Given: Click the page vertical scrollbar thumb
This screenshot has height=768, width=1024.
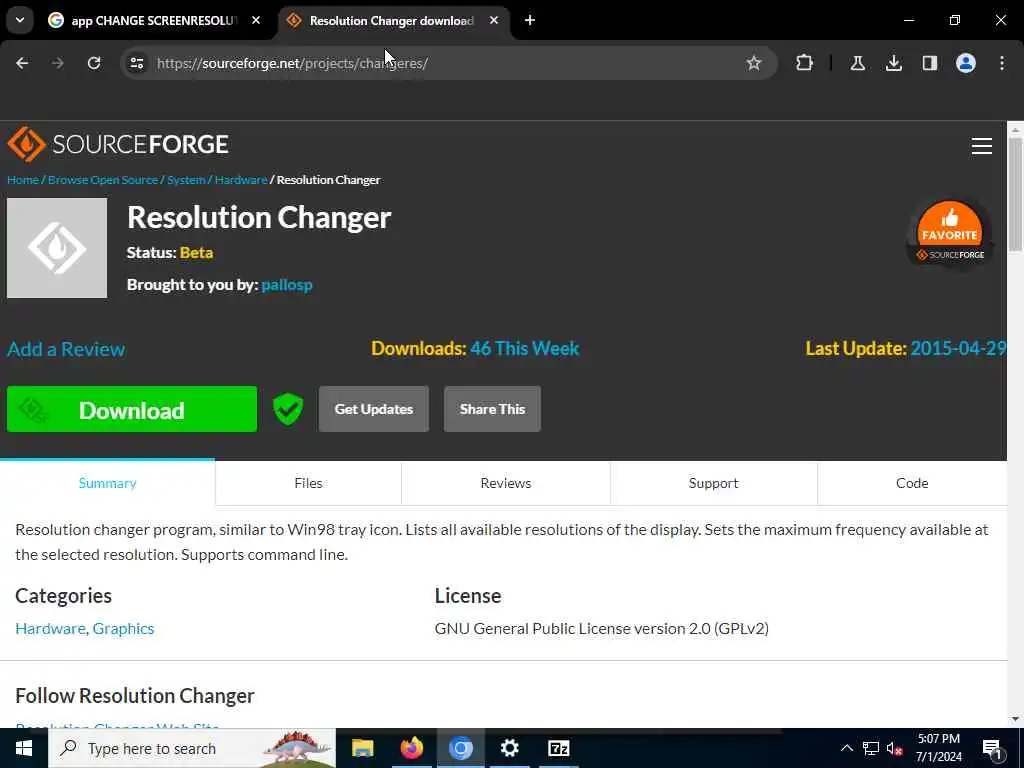Looking at the screenshot, I should [1015, 194].
